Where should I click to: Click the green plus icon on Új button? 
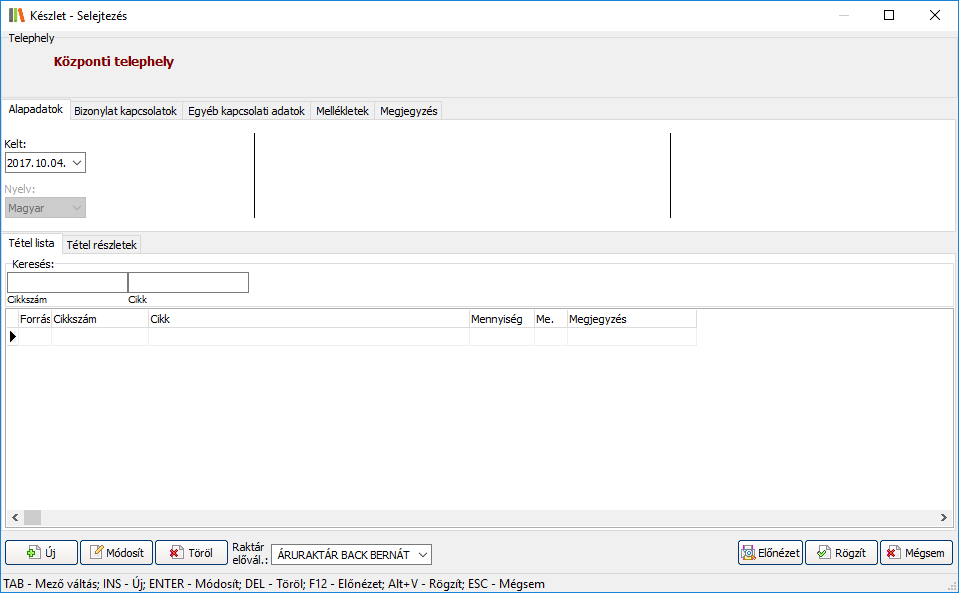point(33,553)
